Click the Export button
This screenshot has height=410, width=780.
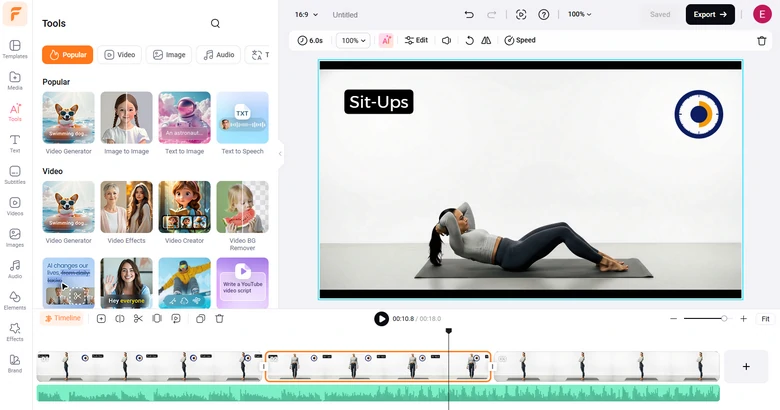710,14
